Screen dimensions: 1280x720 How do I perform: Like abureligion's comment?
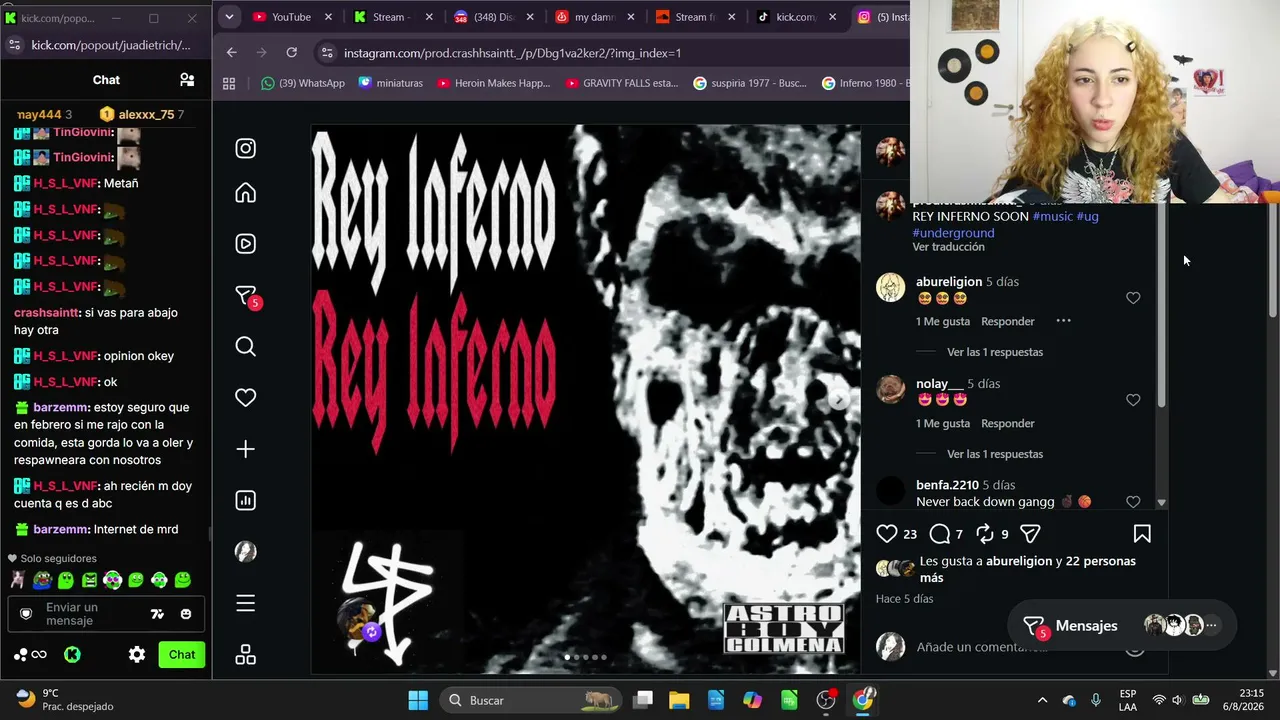[1133, 298]
